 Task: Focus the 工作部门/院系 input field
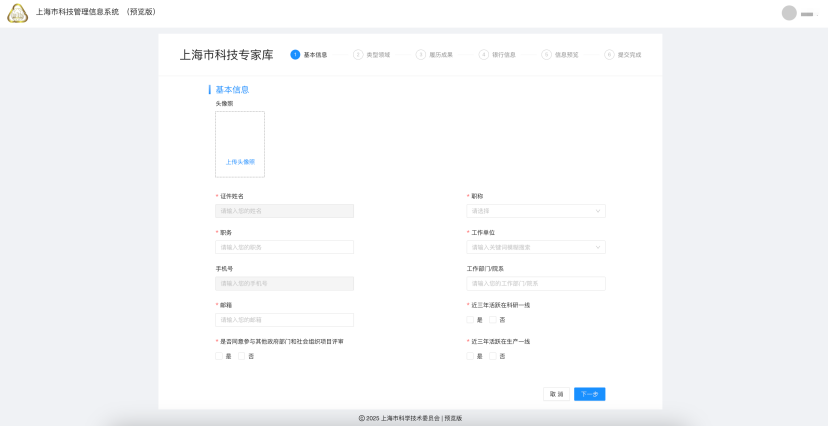[535, 284]
